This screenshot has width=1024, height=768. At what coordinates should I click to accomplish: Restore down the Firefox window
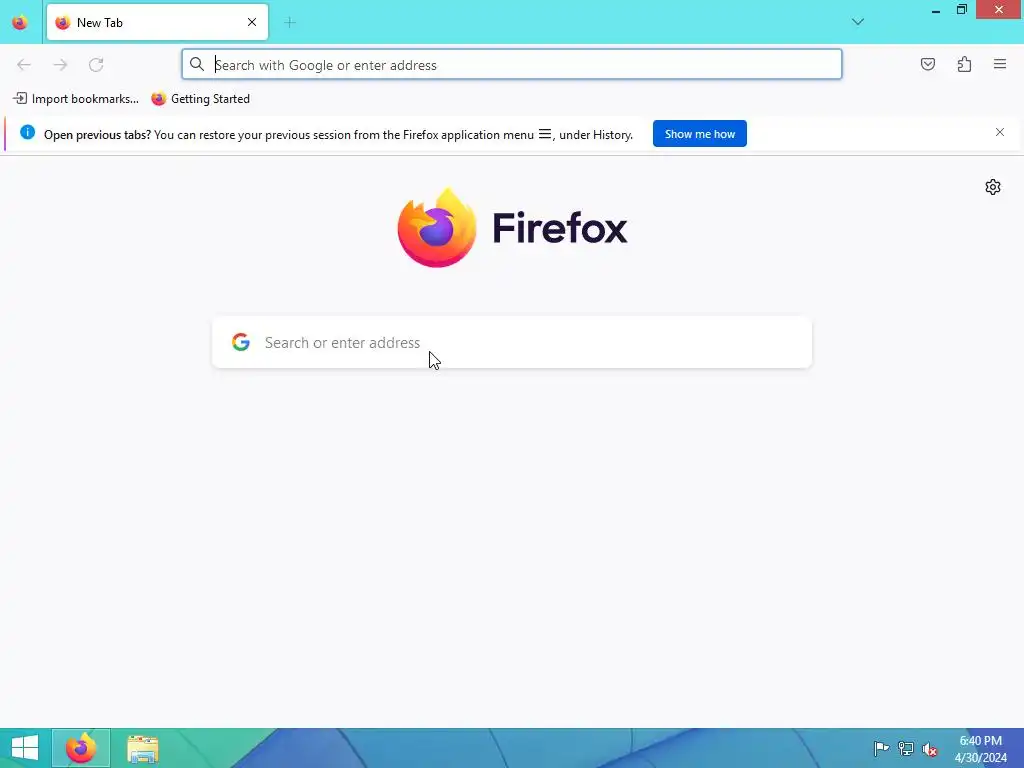(961, 9)
